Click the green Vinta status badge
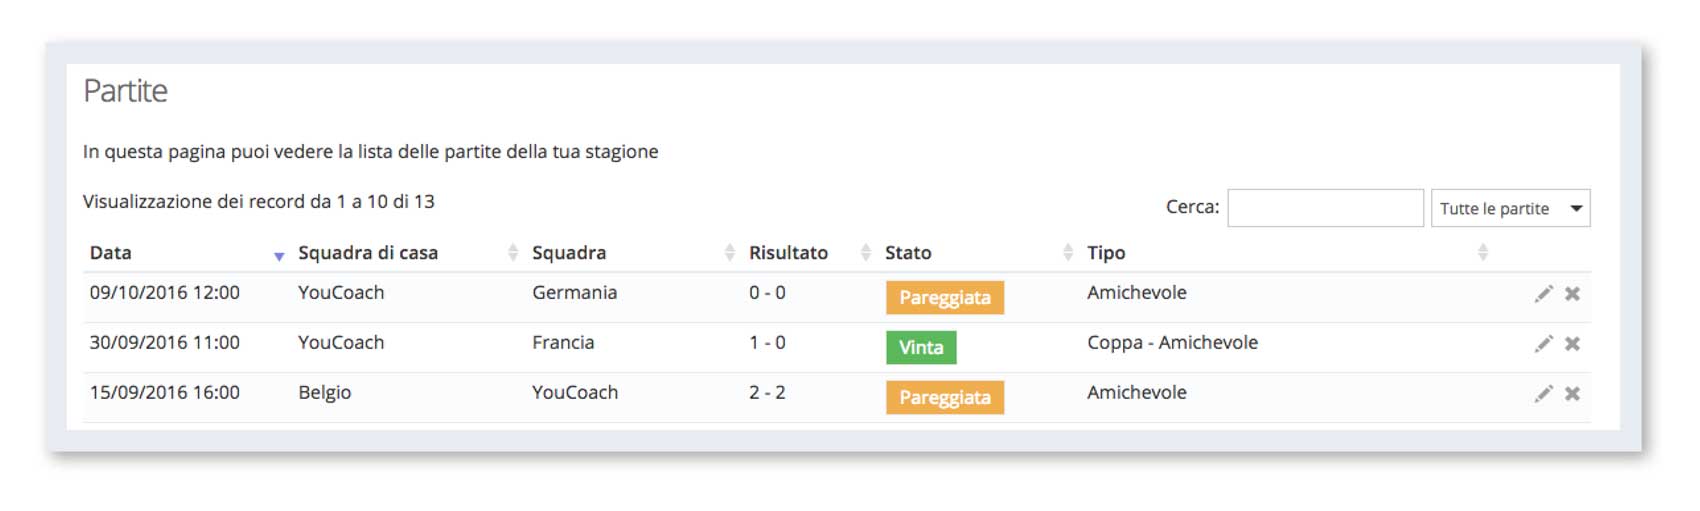 (921, 347)
